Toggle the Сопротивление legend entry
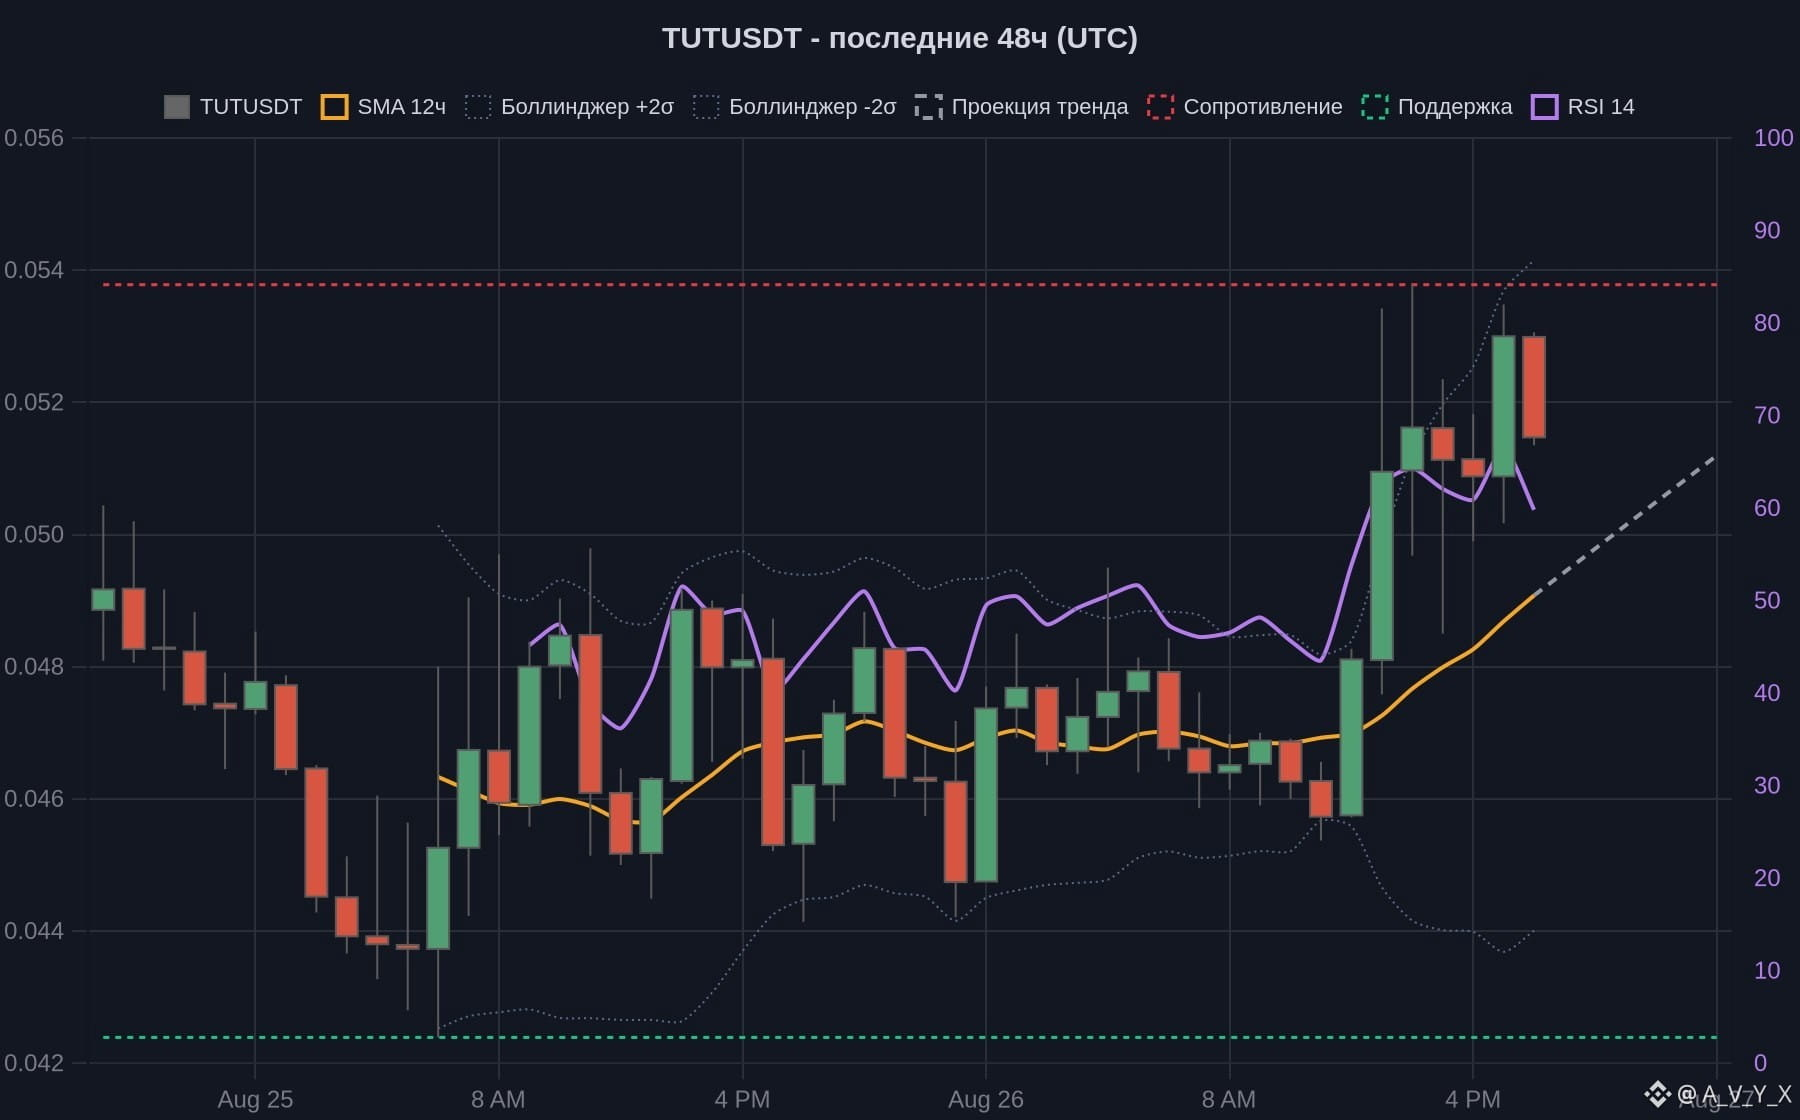 coord(1245,107)
